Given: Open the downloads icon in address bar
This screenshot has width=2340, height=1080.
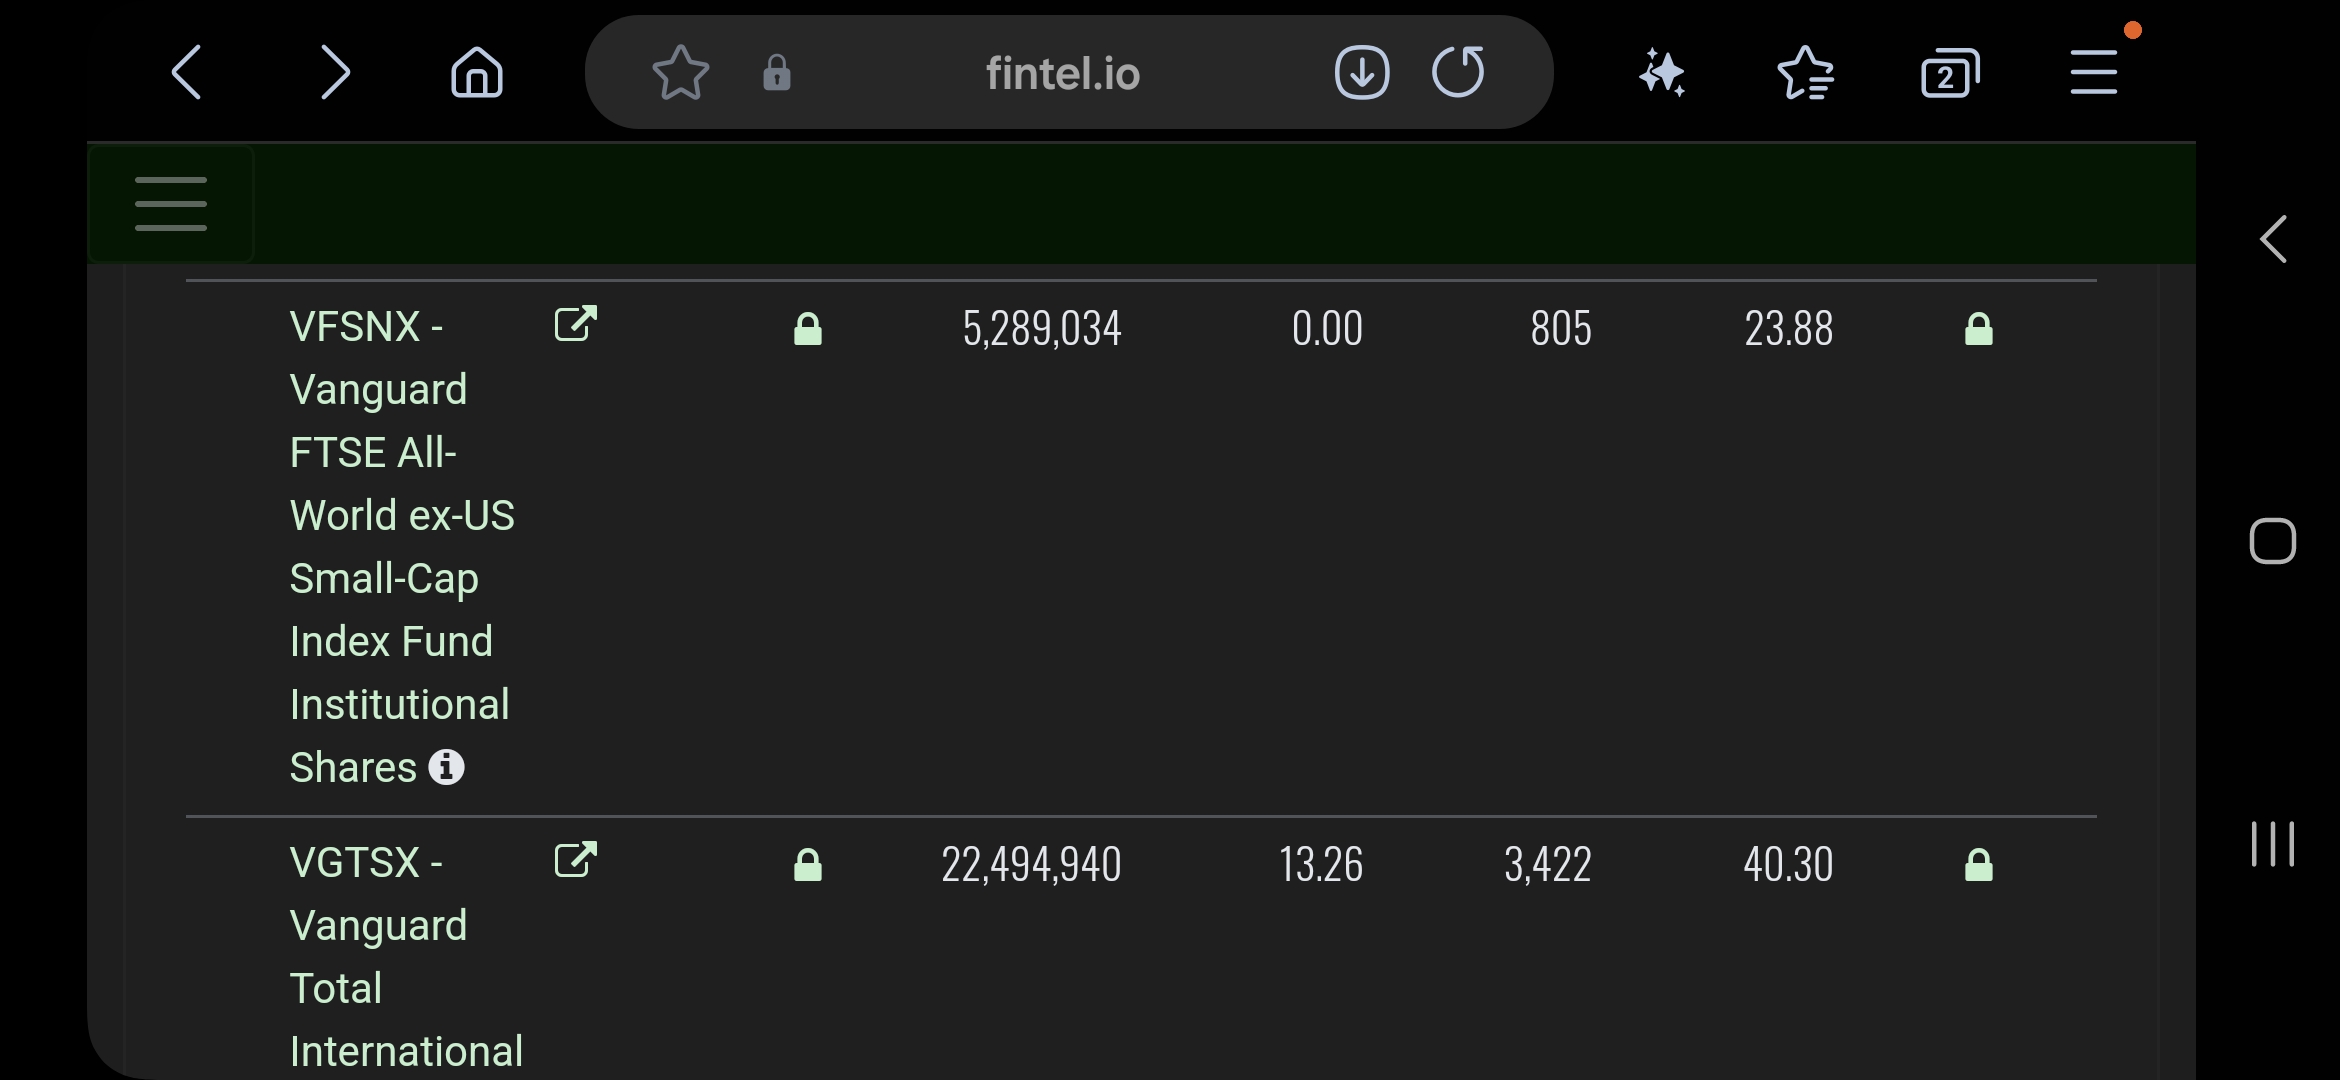Looking at the screenshot, I should pos(1362,72).
